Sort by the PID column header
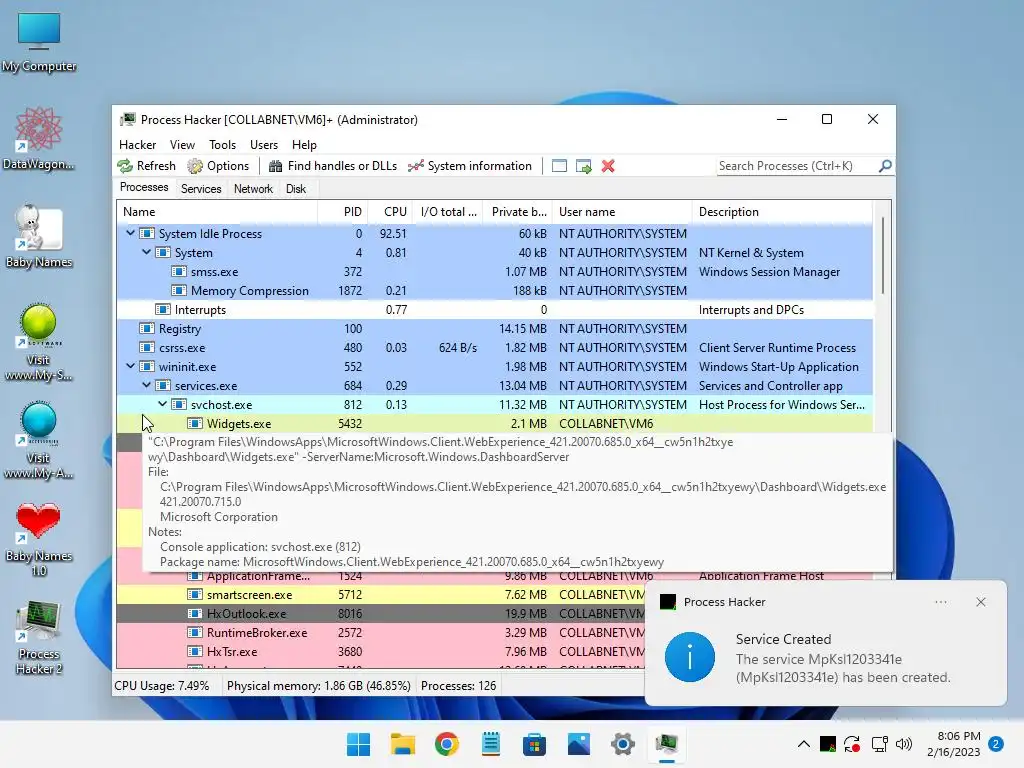The width and height of the screenshot is (1024, 768). click(342, 212)
